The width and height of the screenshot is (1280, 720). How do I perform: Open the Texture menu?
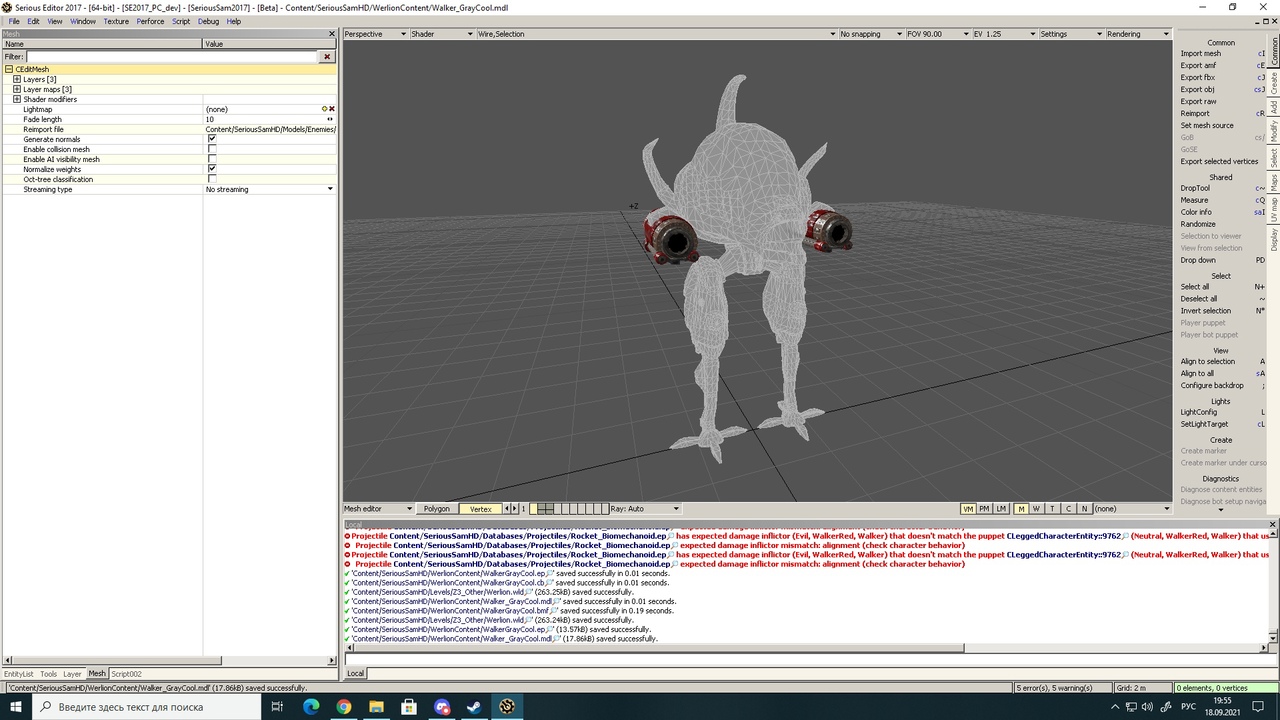pyautogui.click(x=116, y=21)
